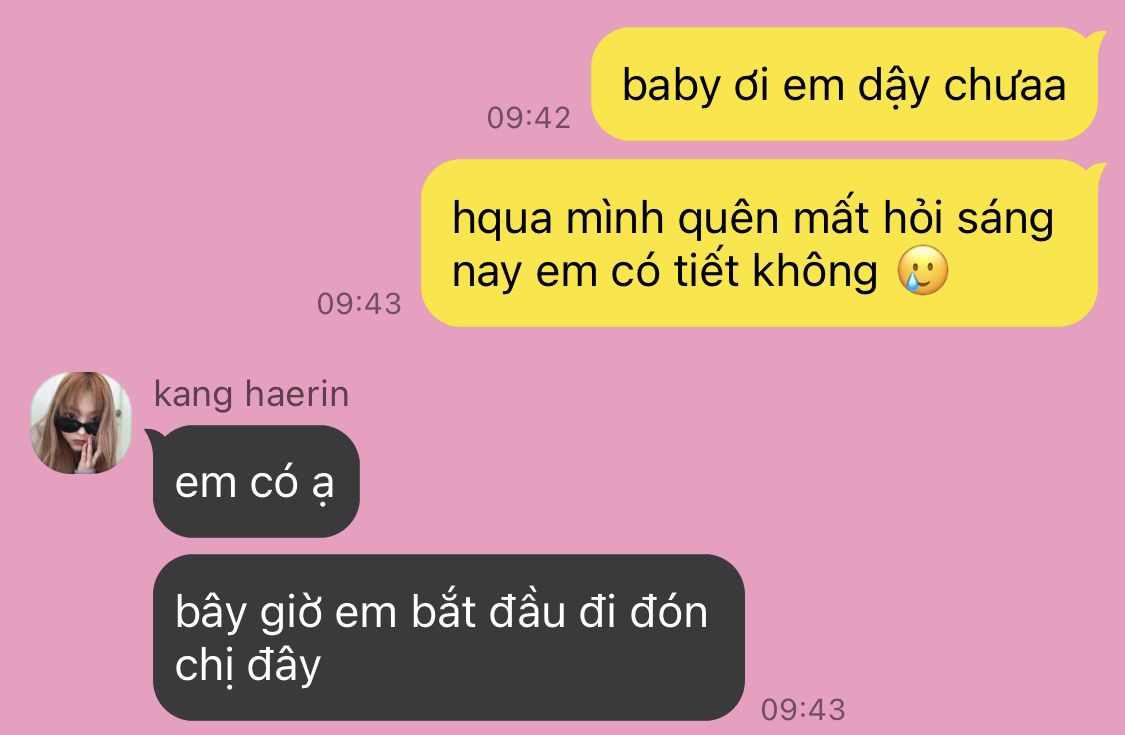Tap the "hqua mình quên mất" message bubble
The height and width of the screenshot is (735, 1125).
pyautogui.click(x=759, y=243)
